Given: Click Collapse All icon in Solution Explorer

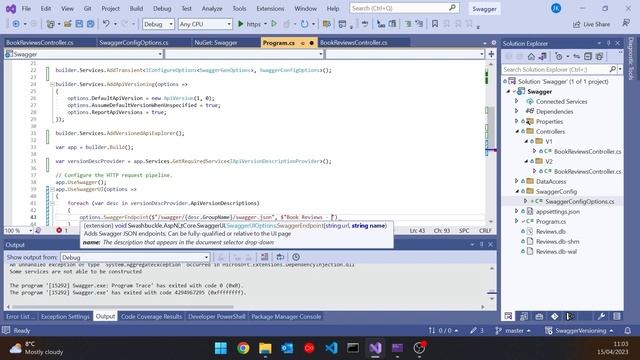Looking at the screenshot, I should pyautogui.click(x=588, y=56).
